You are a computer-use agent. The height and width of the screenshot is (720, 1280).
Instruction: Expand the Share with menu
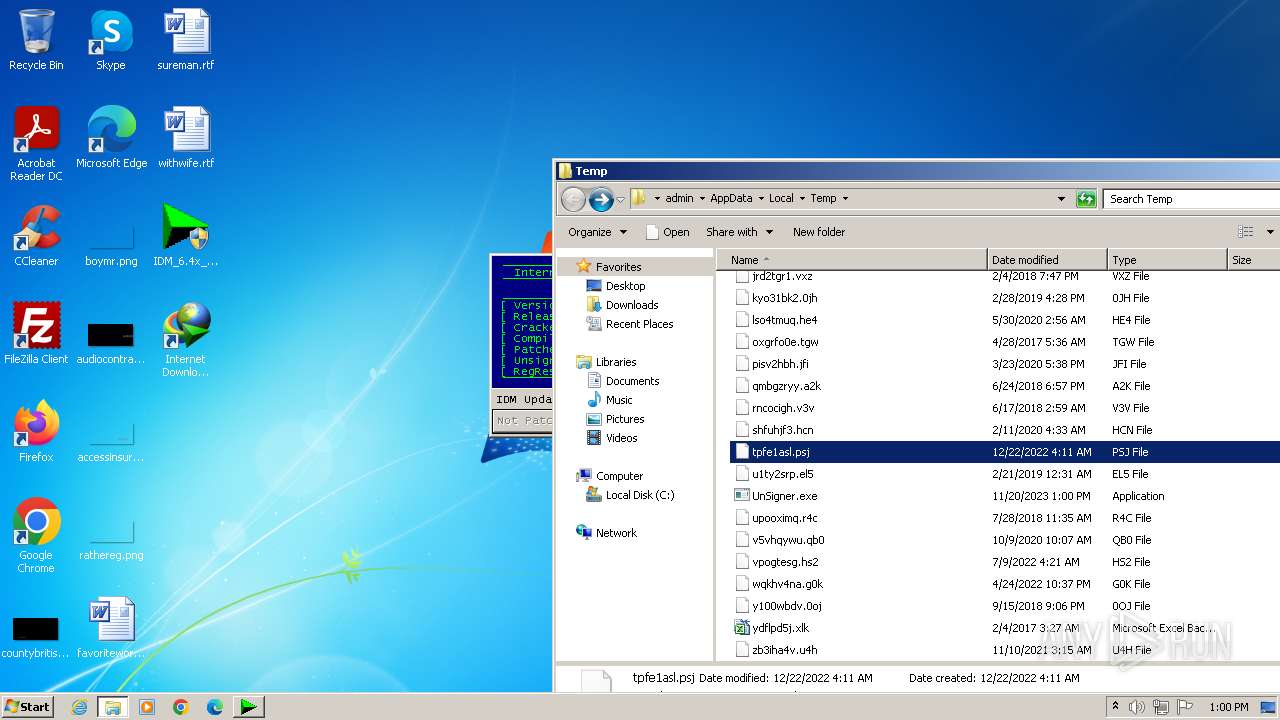pyautogui.click(x=740, y=232)
